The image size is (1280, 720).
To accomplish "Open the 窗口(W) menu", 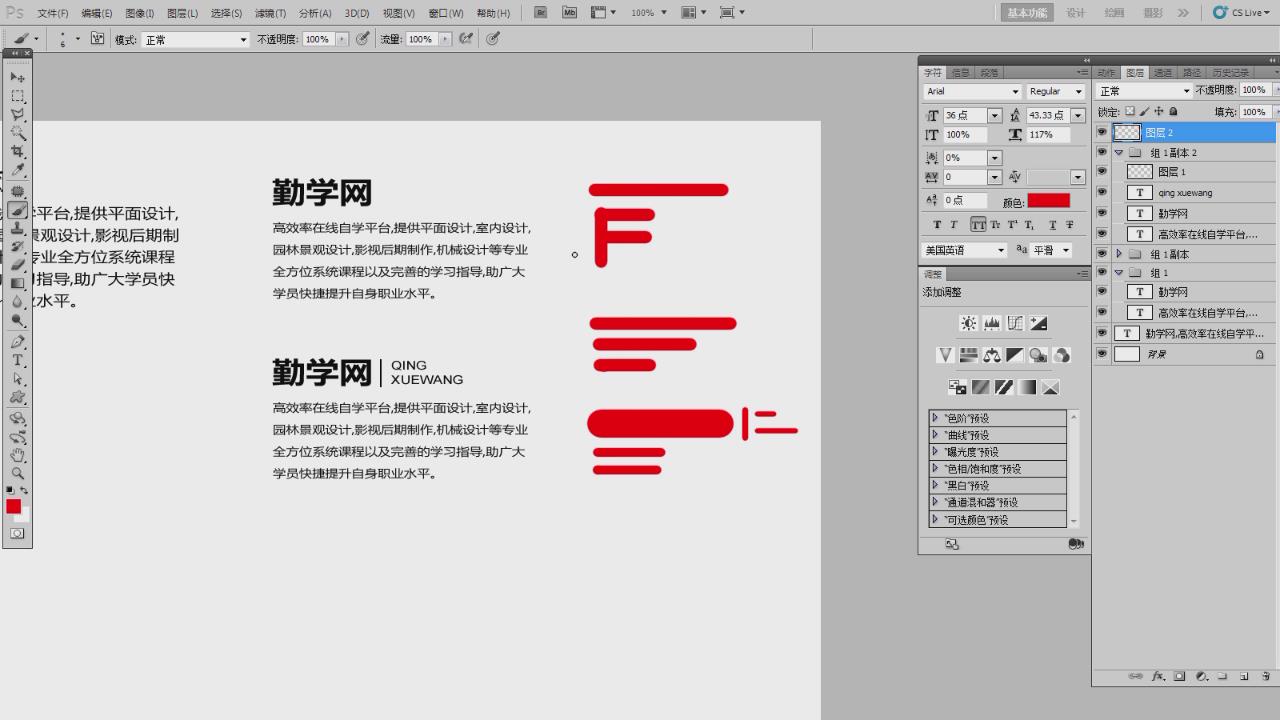I will (x=445, y=13).
